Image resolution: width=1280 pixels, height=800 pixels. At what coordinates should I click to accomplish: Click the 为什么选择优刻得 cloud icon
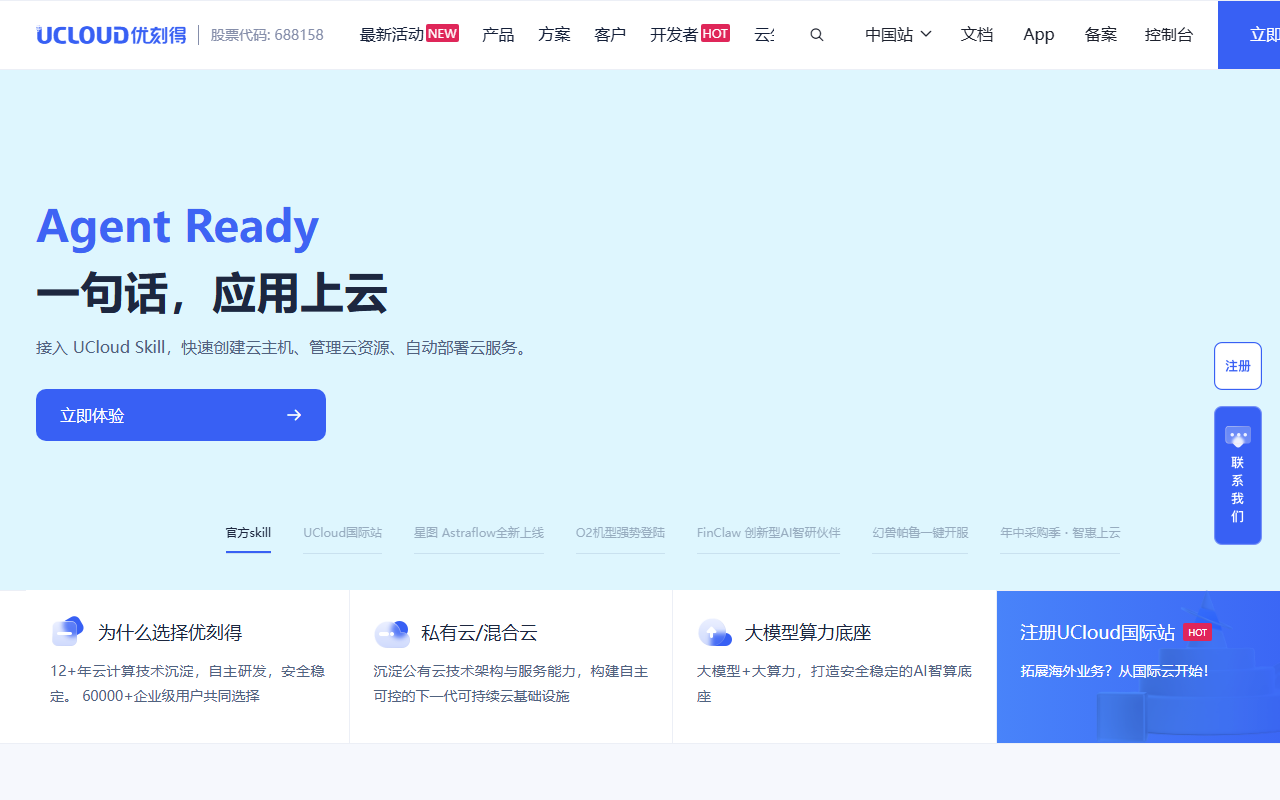tap(68, 631)
